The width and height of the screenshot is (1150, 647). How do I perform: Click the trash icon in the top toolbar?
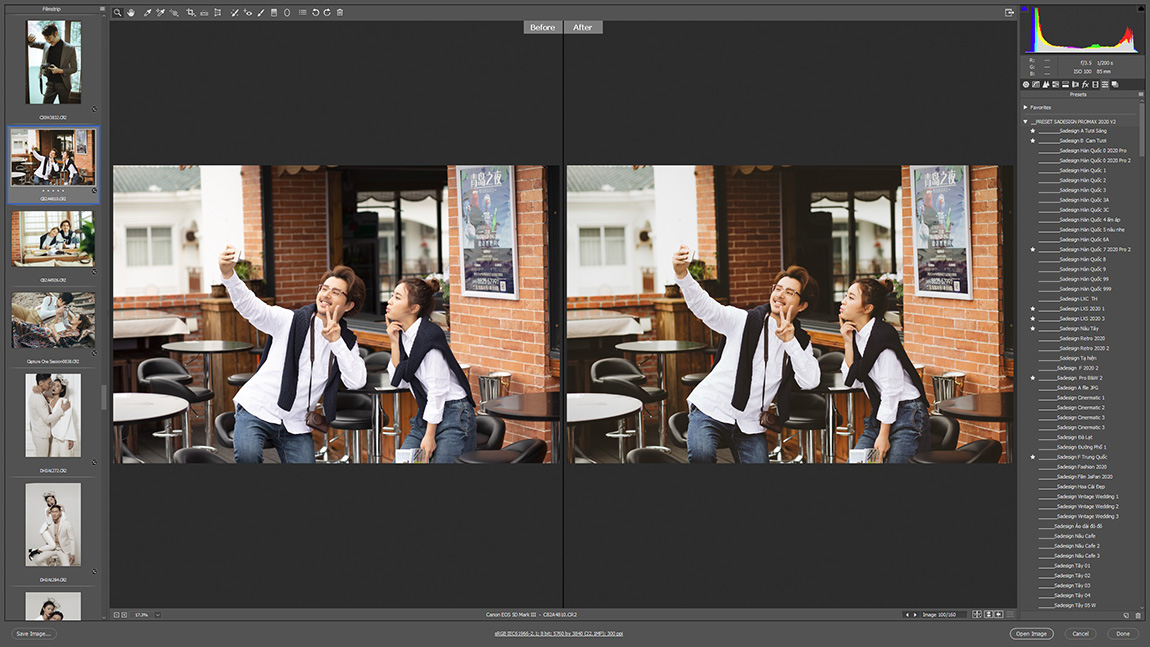tap(340, 12)
